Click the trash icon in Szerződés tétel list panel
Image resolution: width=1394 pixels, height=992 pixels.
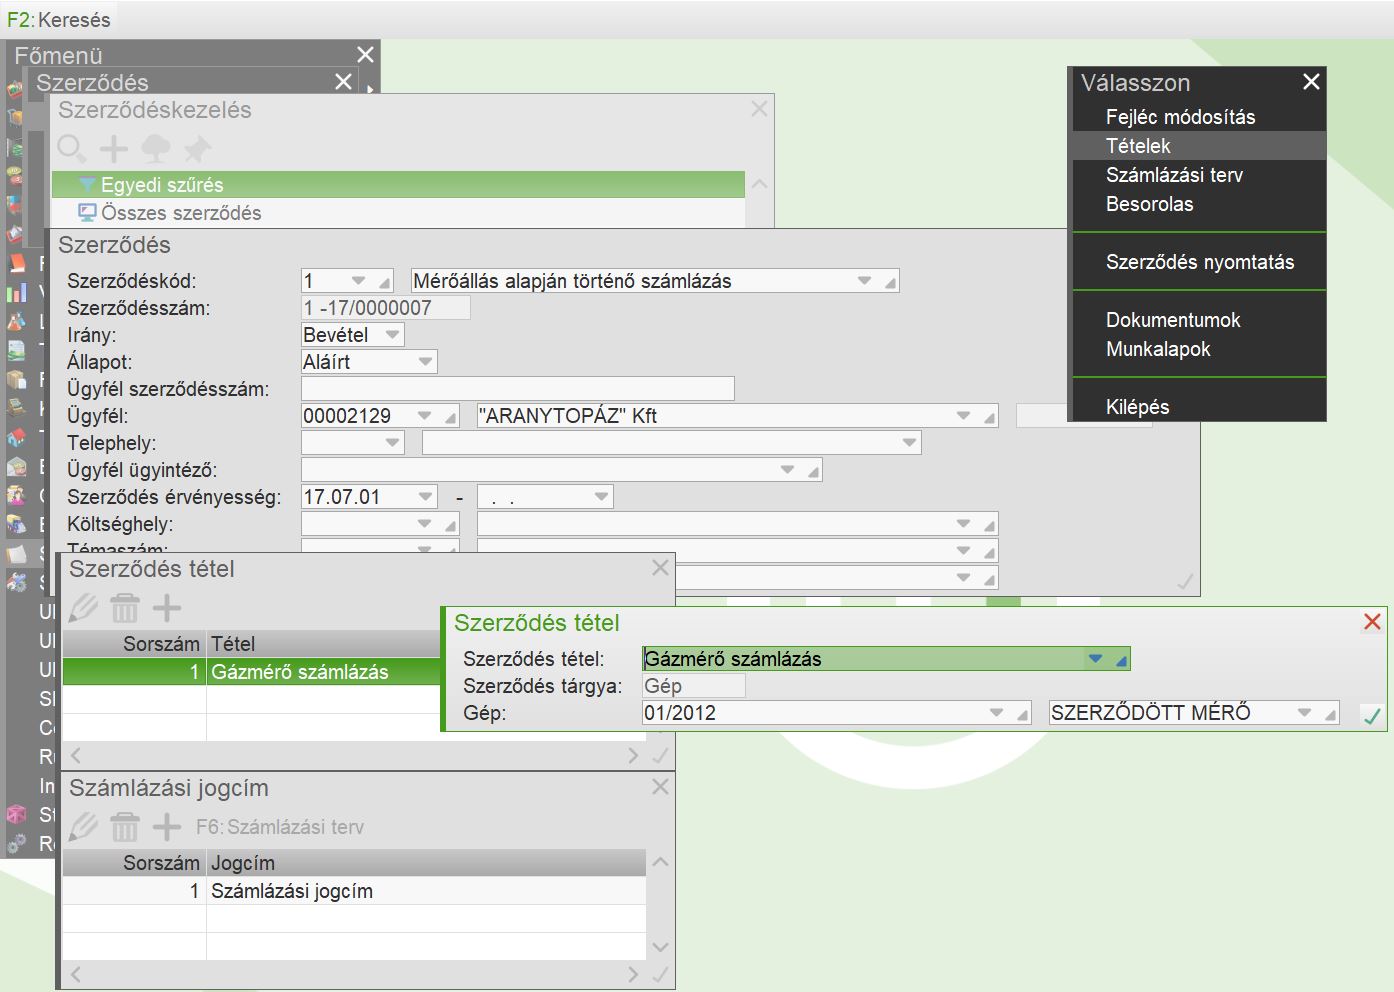point(125,608)
